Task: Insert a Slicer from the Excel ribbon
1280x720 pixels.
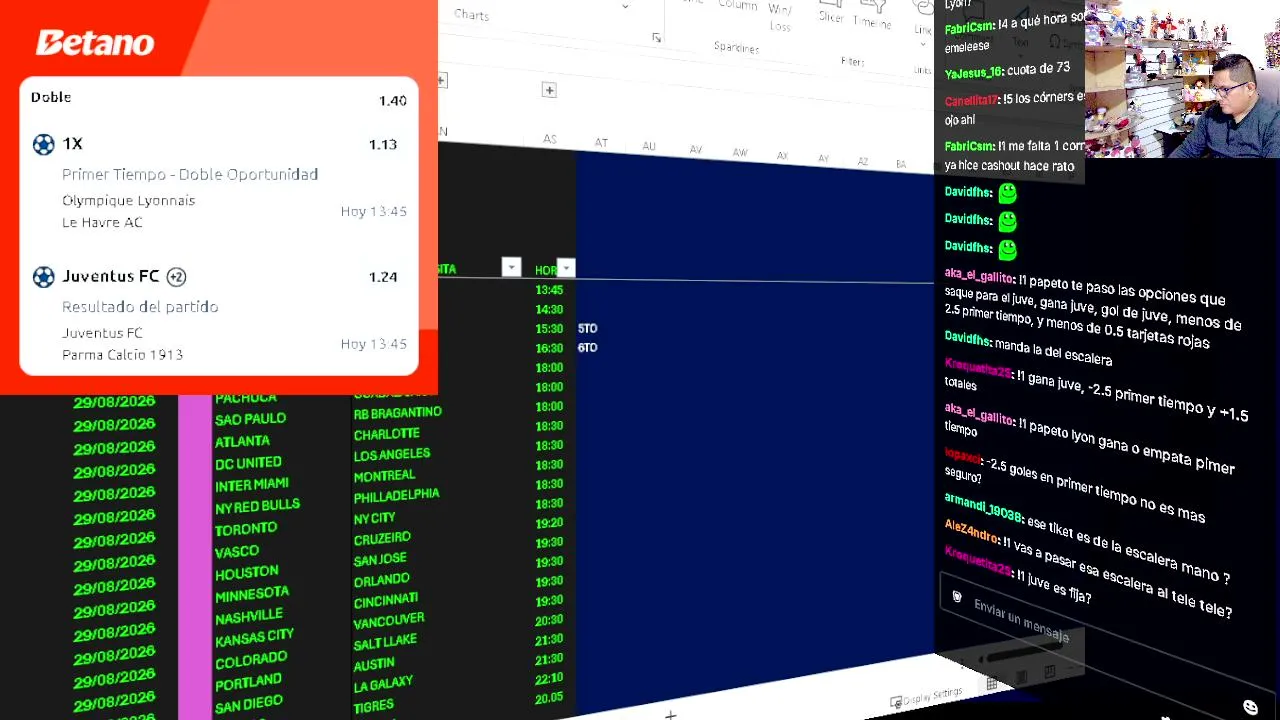Action: 832,13
